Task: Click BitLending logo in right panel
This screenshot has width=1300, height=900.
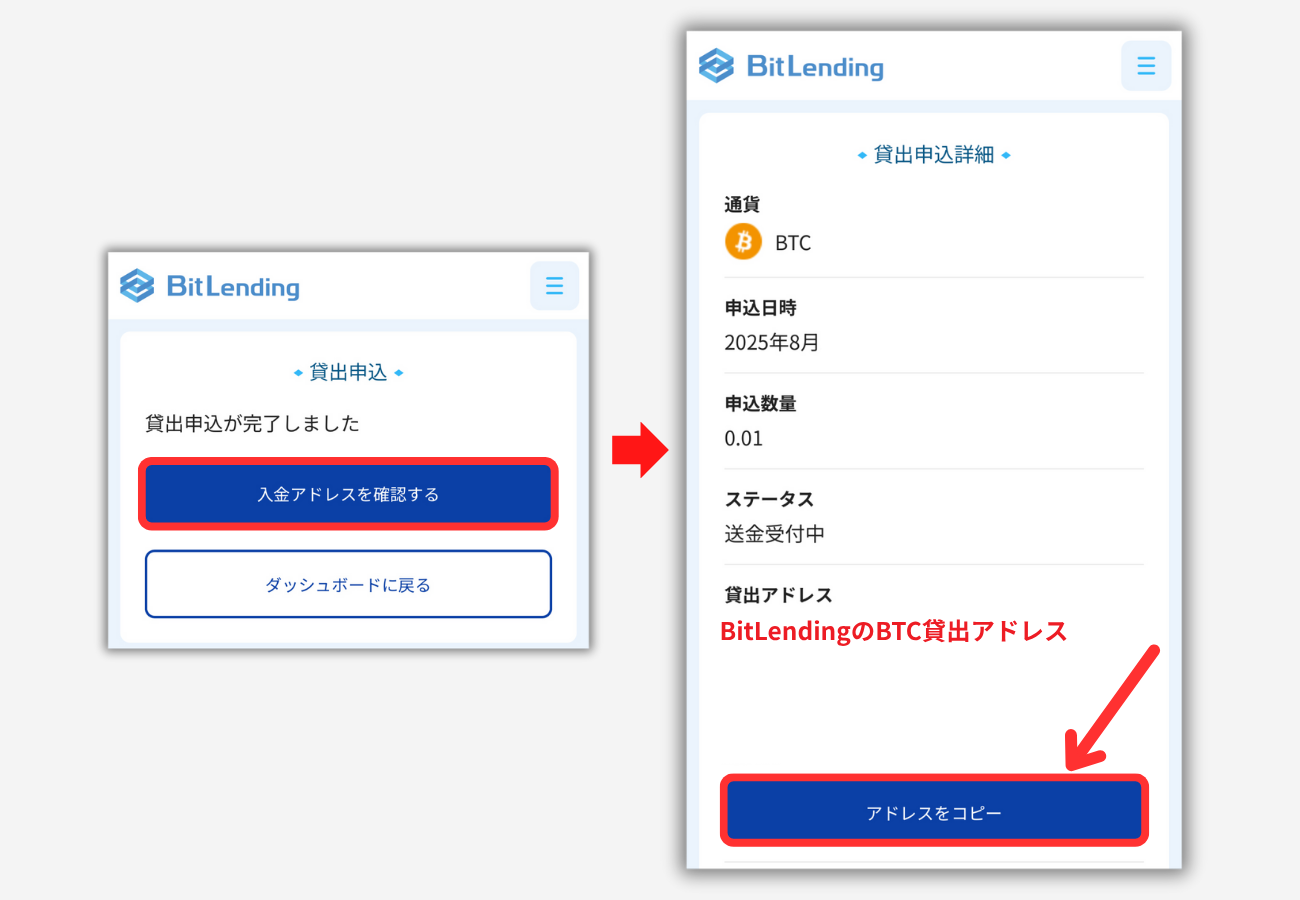Action: [791, 66]
